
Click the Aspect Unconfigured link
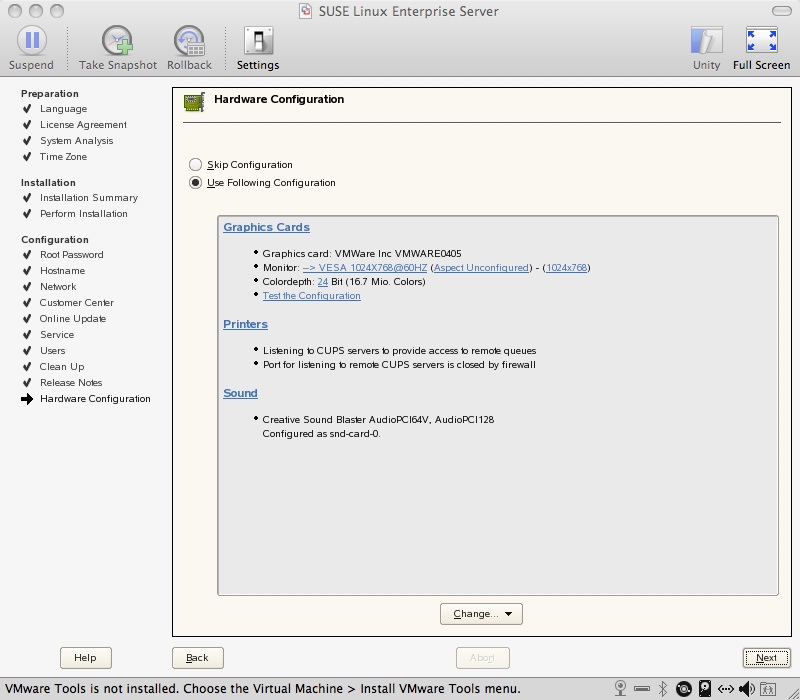481,267
